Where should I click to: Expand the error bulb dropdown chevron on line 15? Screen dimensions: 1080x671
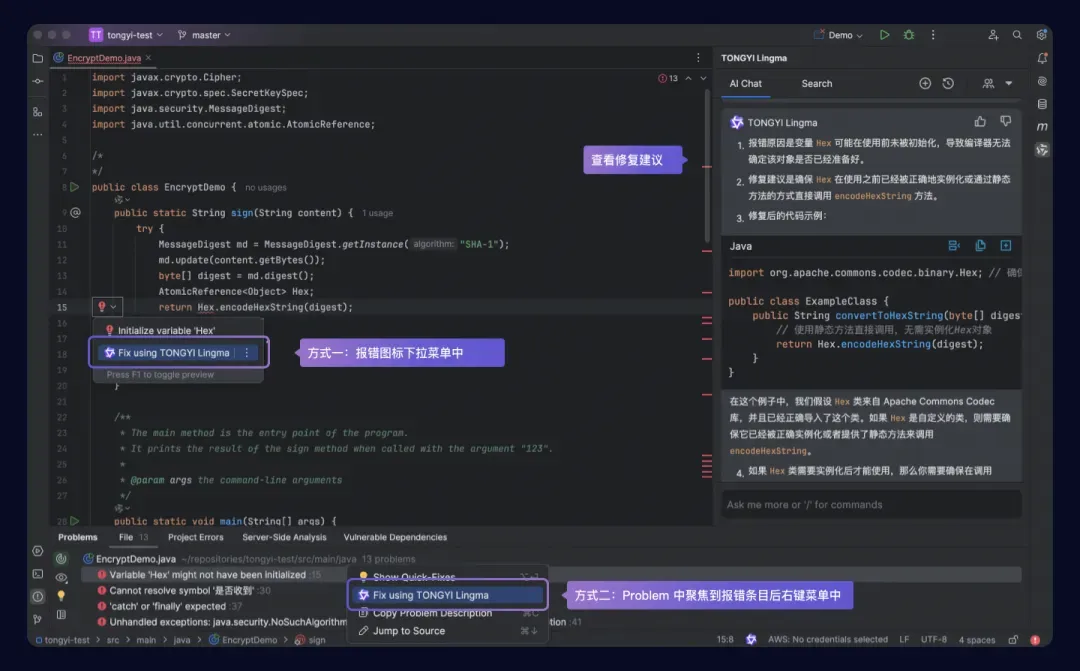pos(114,307)
